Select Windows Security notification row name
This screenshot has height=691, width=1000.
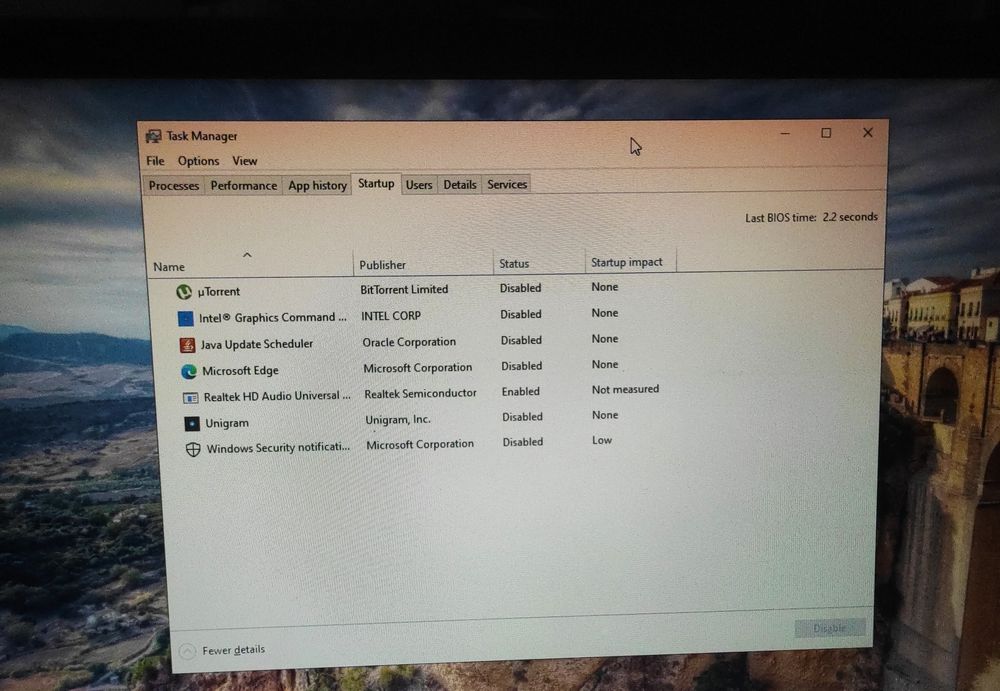pyautogui.click(x=278, y=448)
